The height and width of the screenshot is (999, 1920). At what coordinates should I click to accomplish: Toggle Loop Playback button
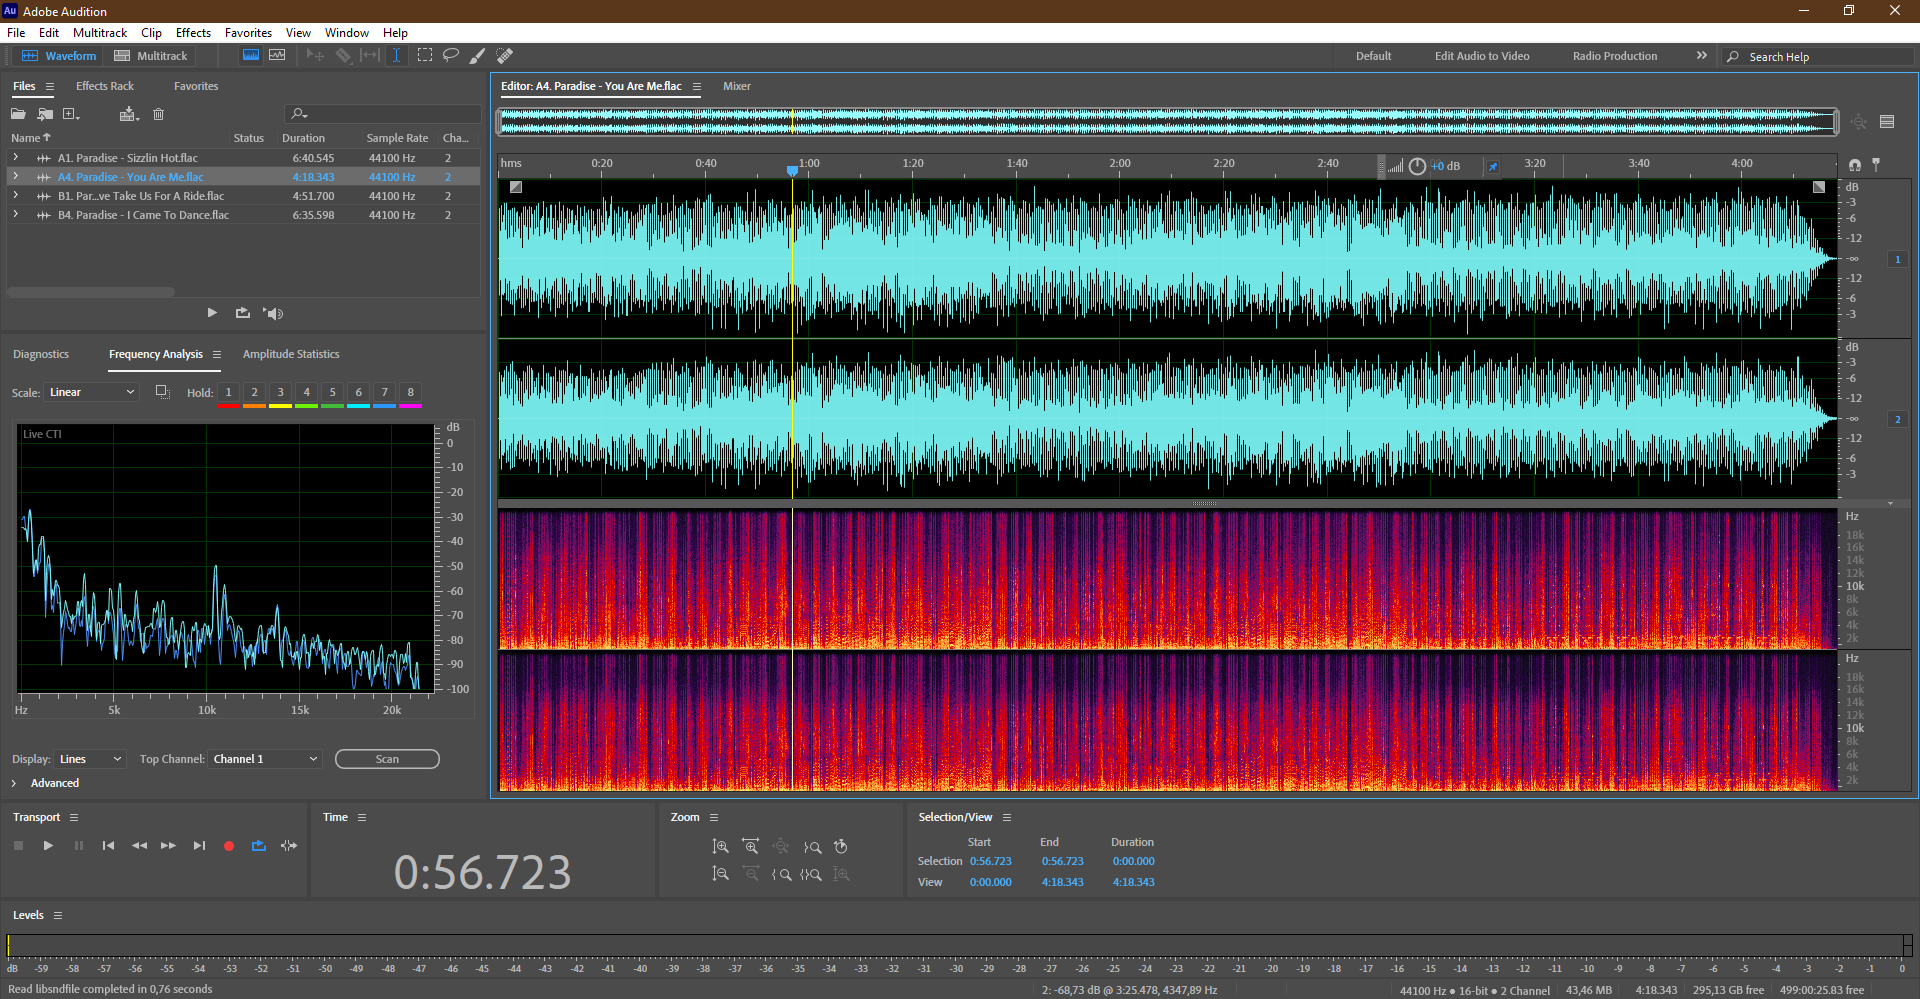259,846
